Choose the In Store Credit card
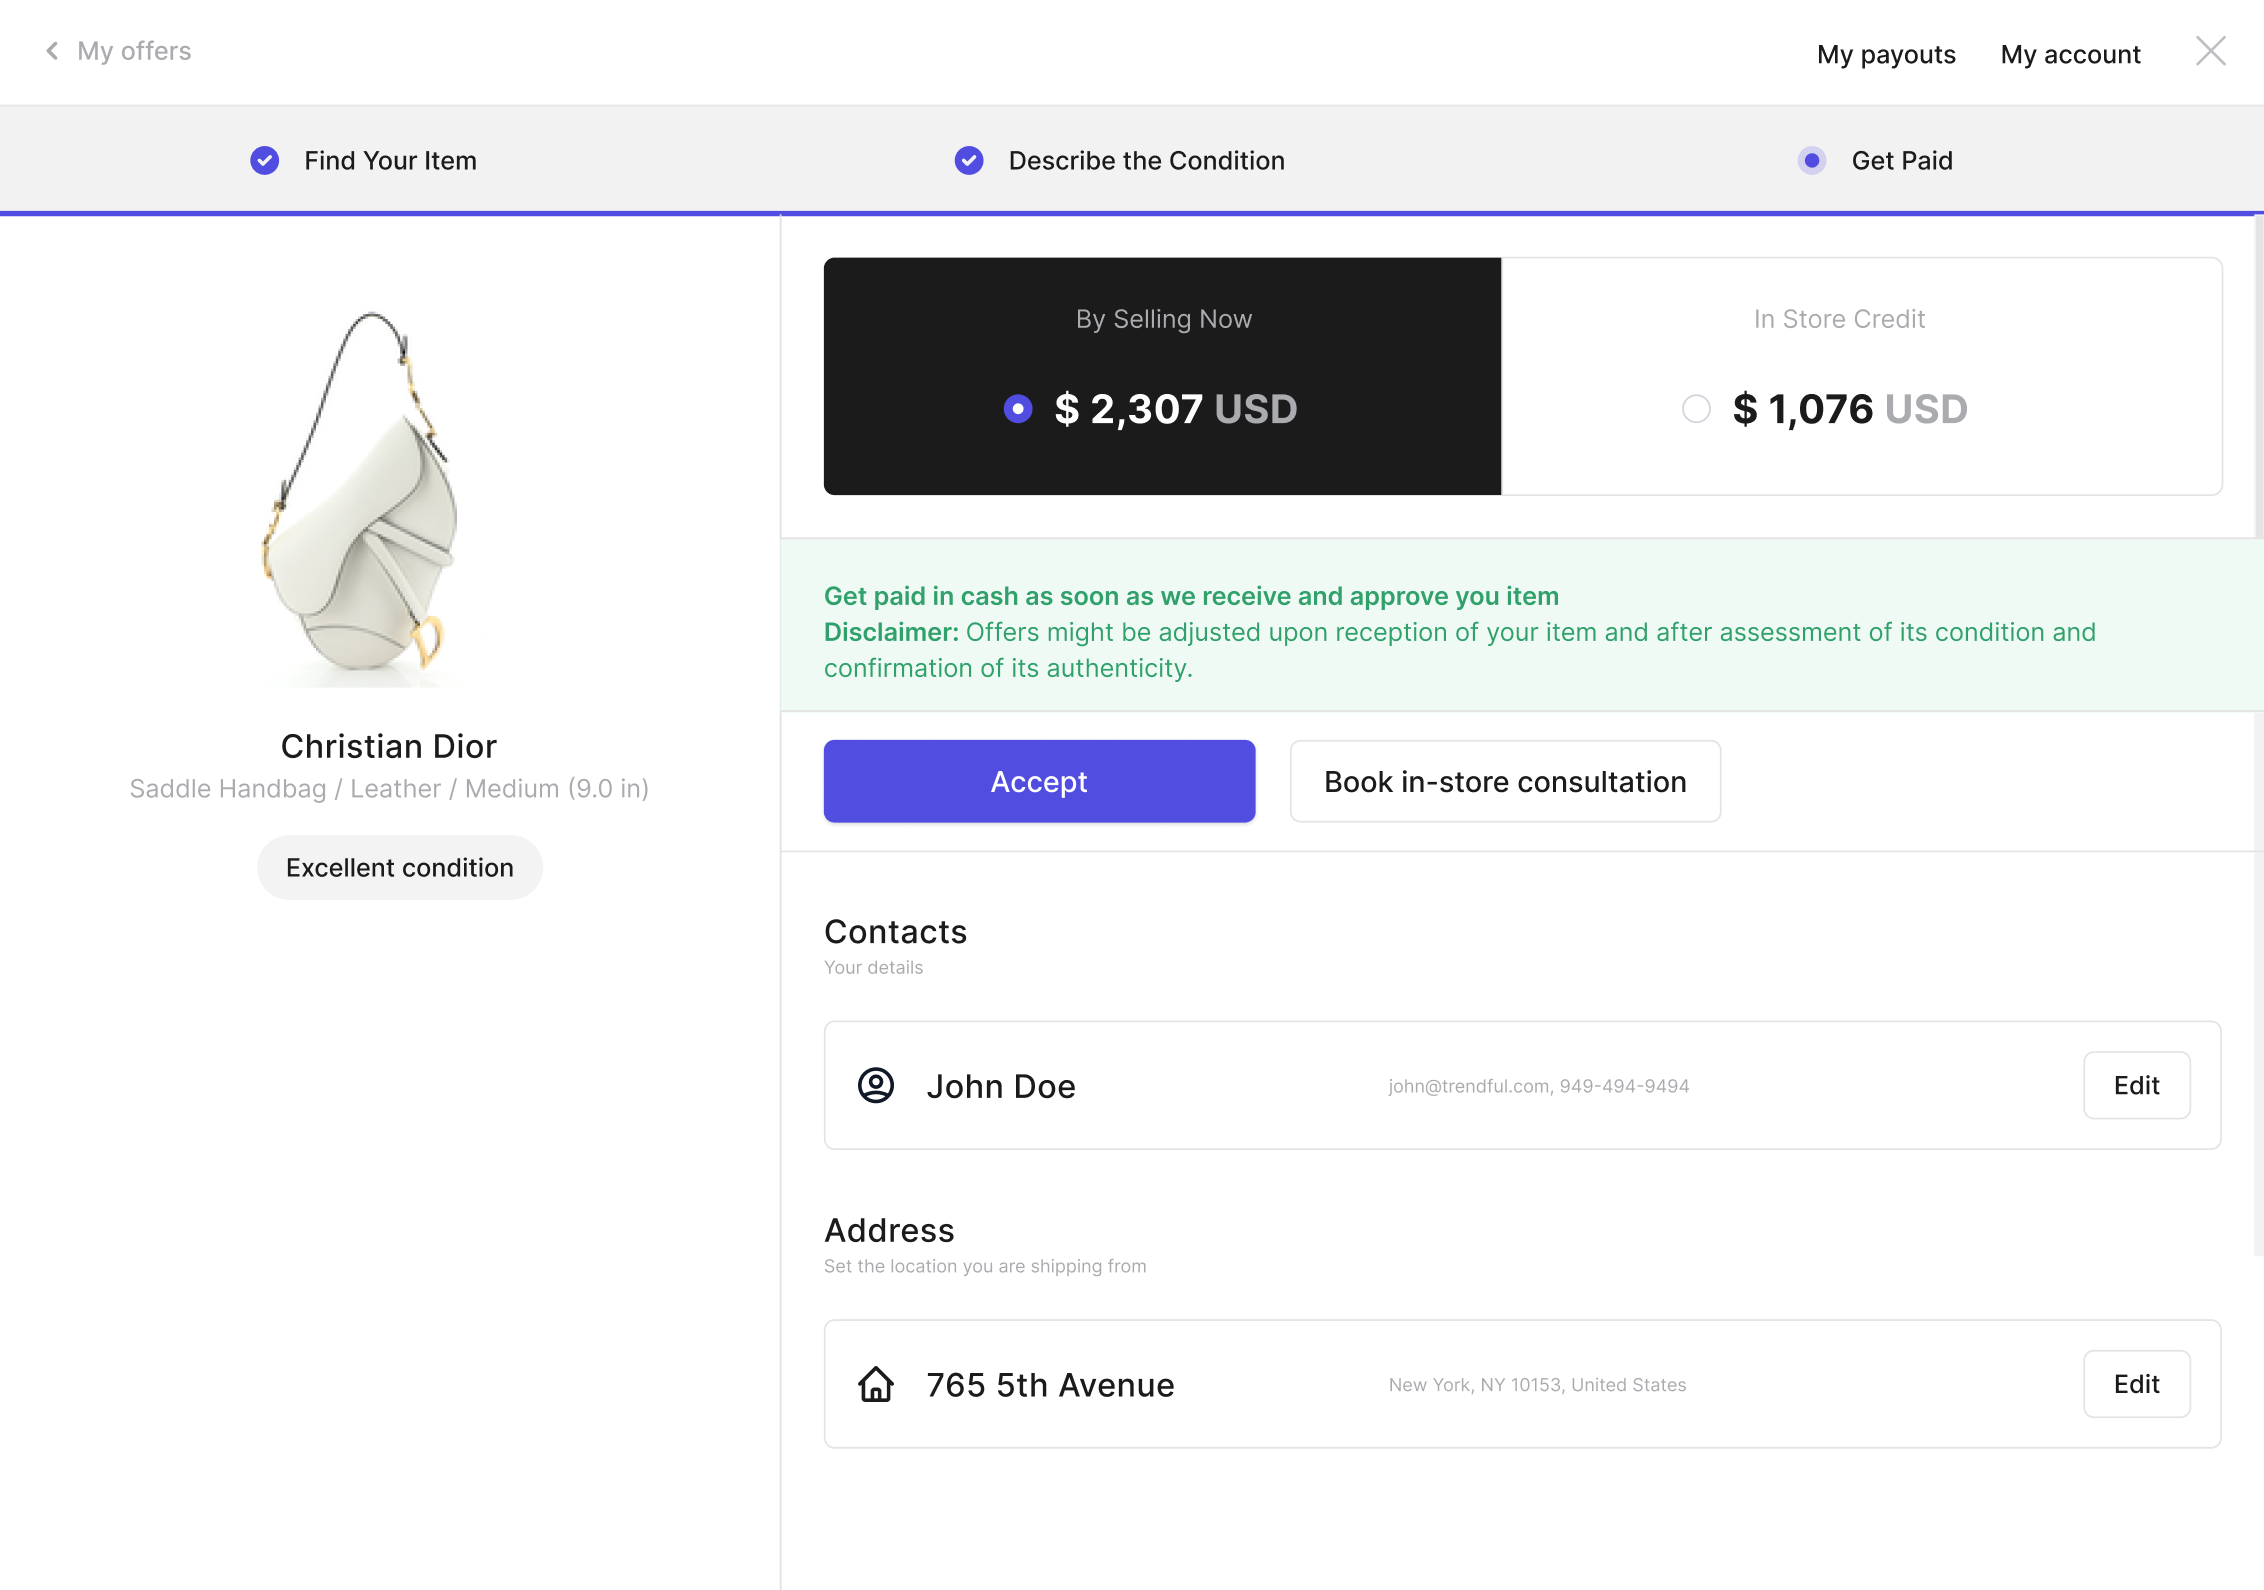The width and height of the screenshot is (2264, 1590). pyautogui.click(x=1862, y=376)
